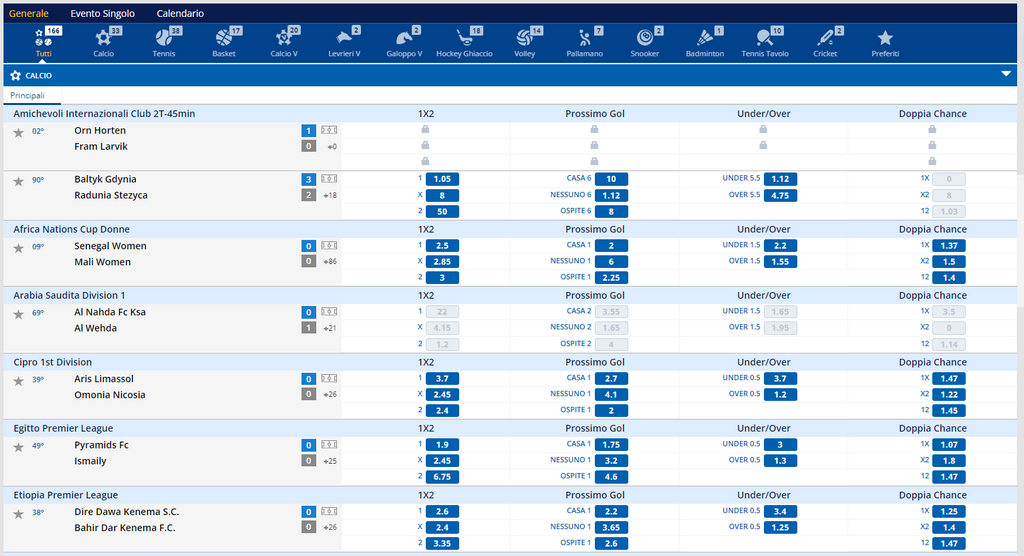This screenshot has width=1024, height=556.
Task: Open pitch view for Baltyk Gdynia match
Action: point(329,179)
